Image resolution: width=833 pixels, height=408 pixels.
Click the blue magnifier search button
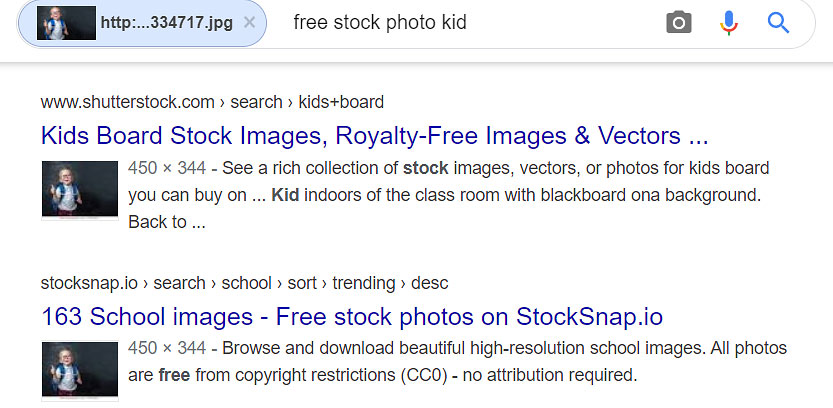coord(778,23)
